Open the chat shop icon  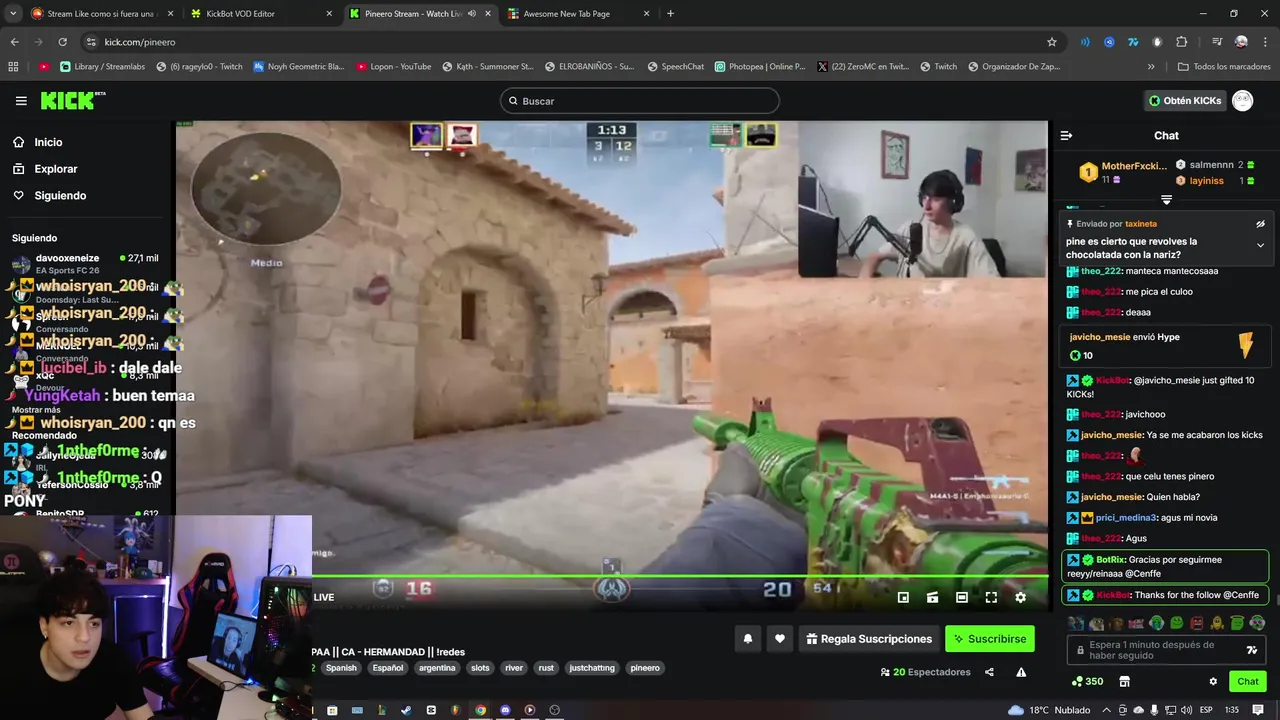(1124, 681)
